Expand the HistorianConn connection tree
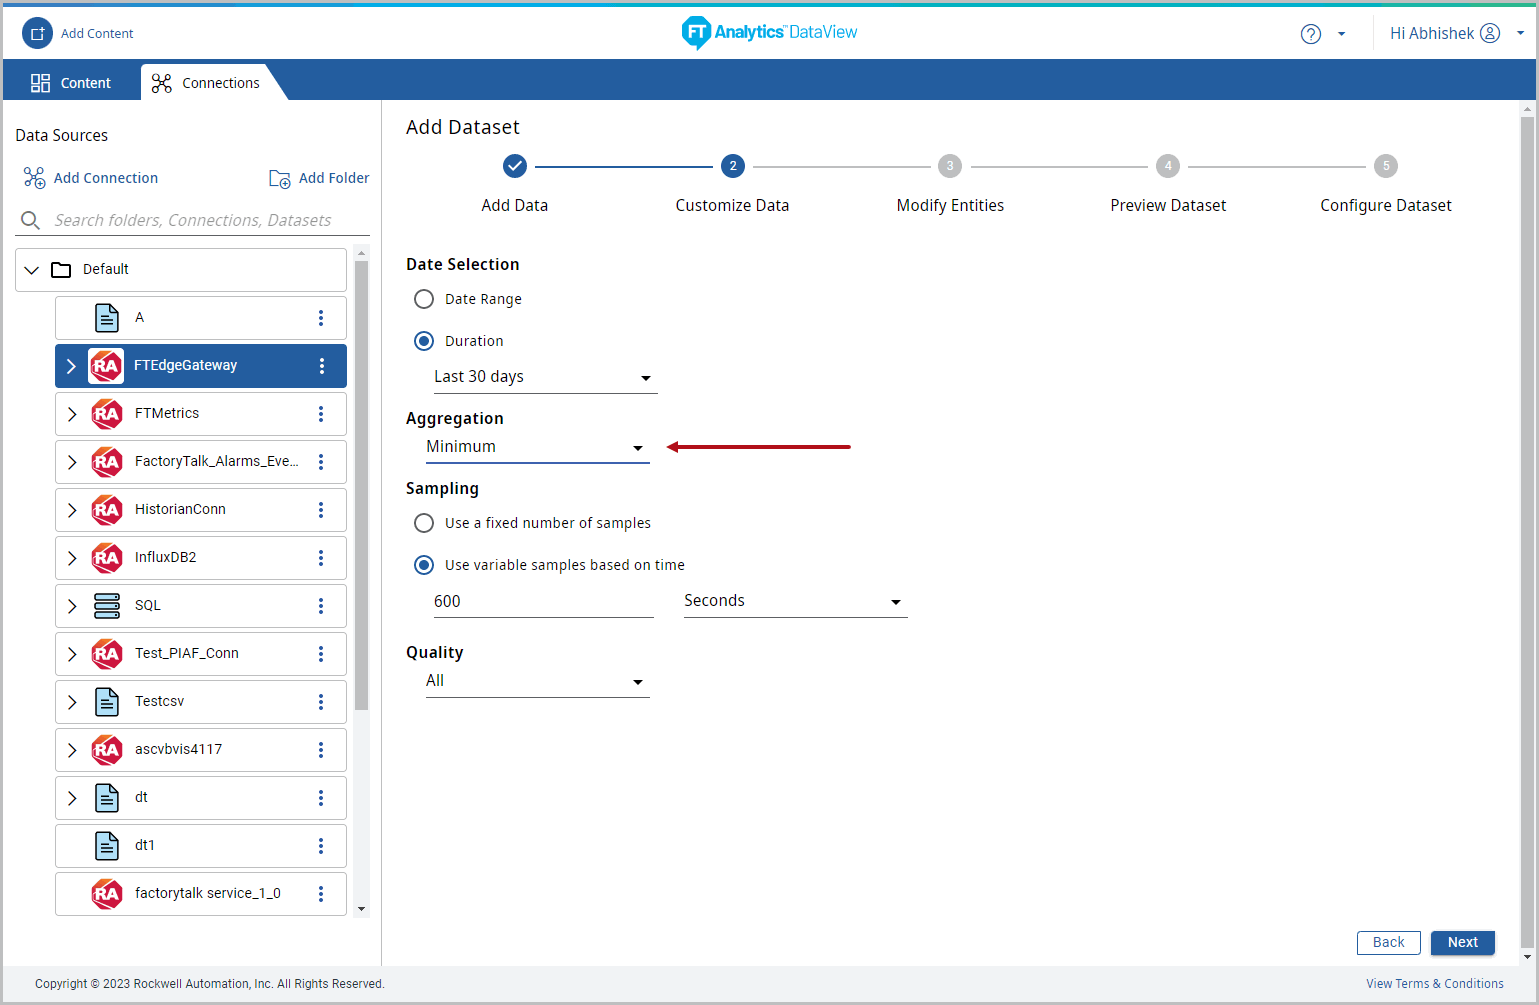1539x1005 pixels. (x=72, y=510)
